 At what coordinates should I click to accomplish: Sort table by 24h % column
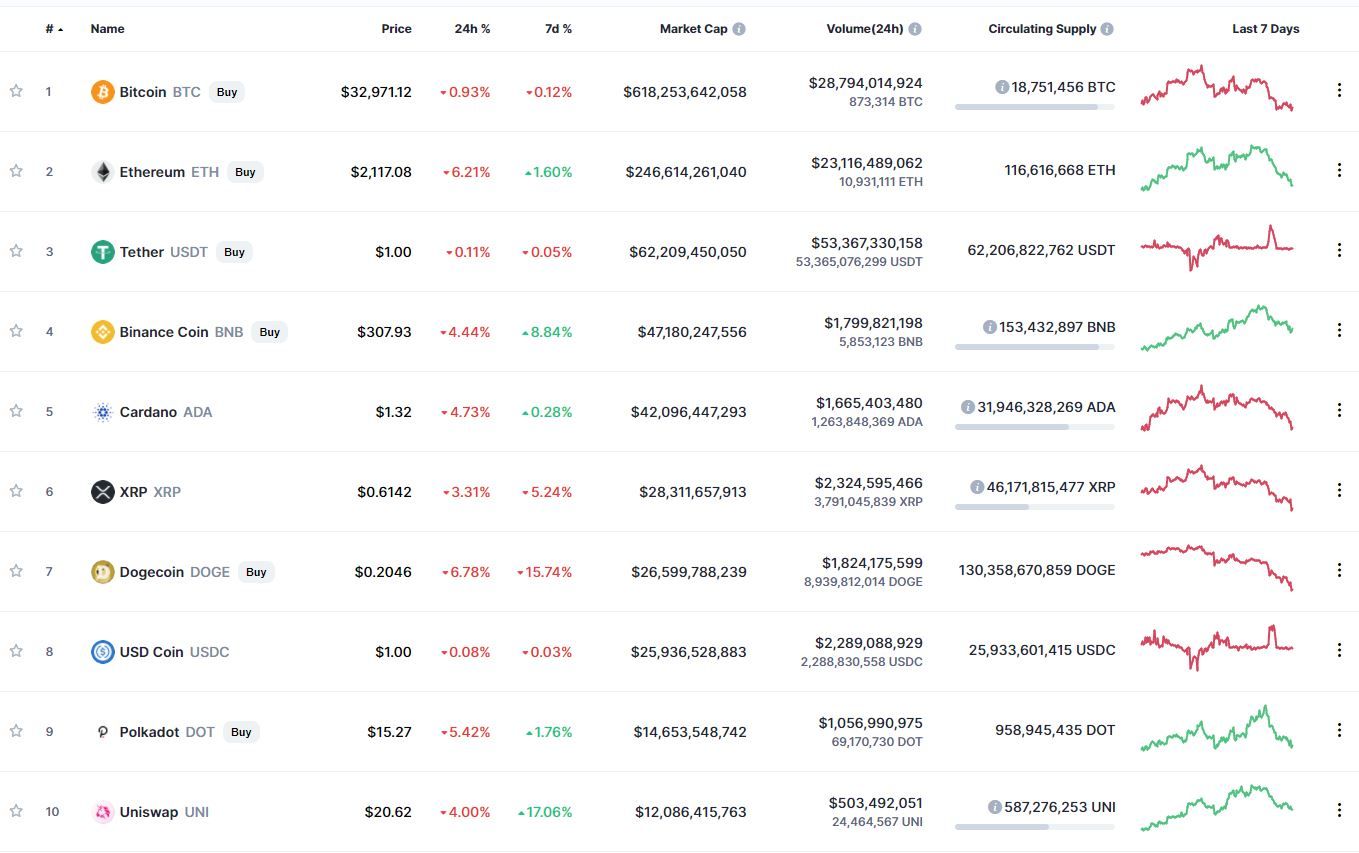(472, 29)
